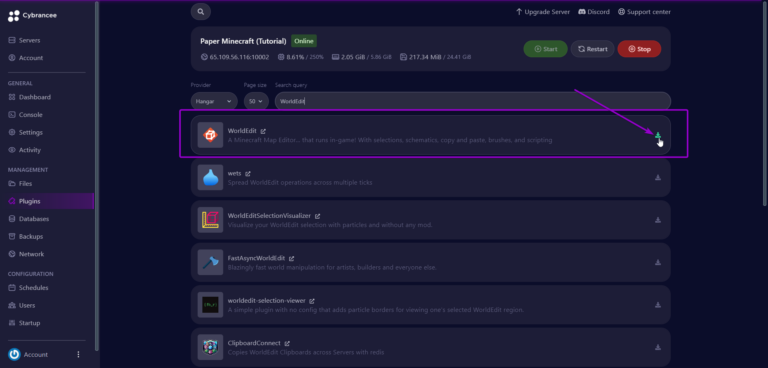
Task: Click the Online status badge
Action: pos(304,41)
